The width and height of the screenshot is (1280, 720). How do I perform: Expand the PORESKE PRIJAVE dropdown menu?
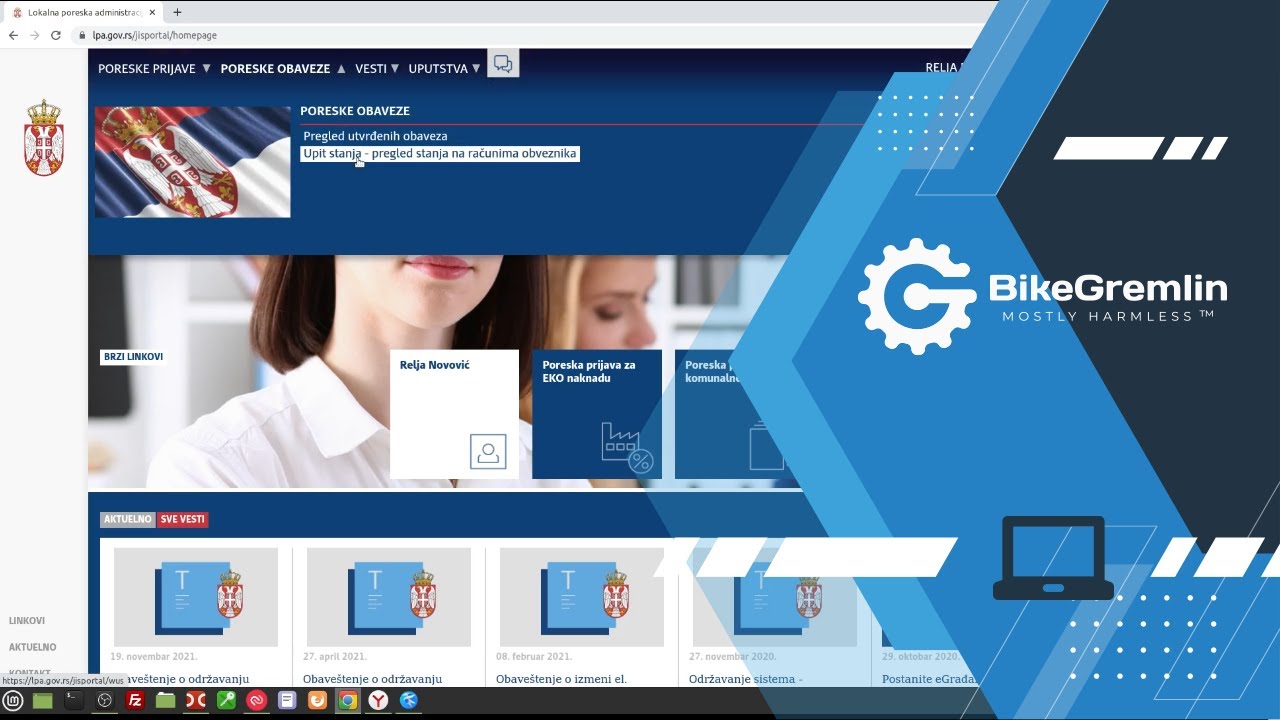pyautogui.click(x=154, y=69)
